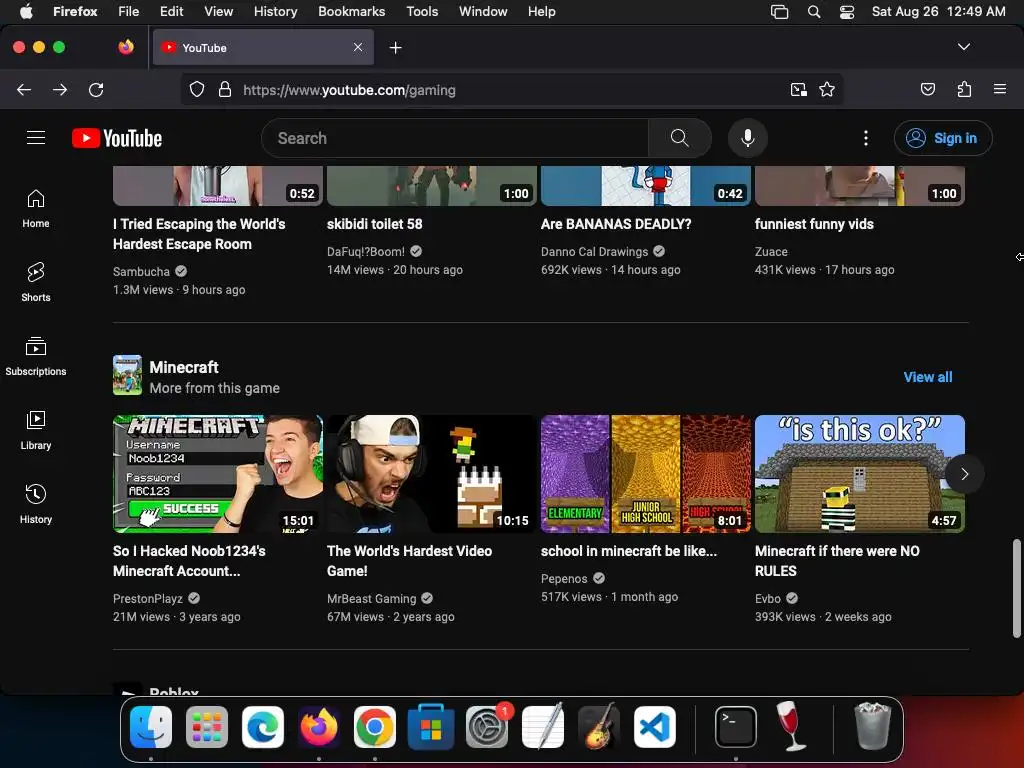The height and width of the screenshot is (768, 1024).
Task: Open a new tab with plus
Action: [x=395, y=48]
